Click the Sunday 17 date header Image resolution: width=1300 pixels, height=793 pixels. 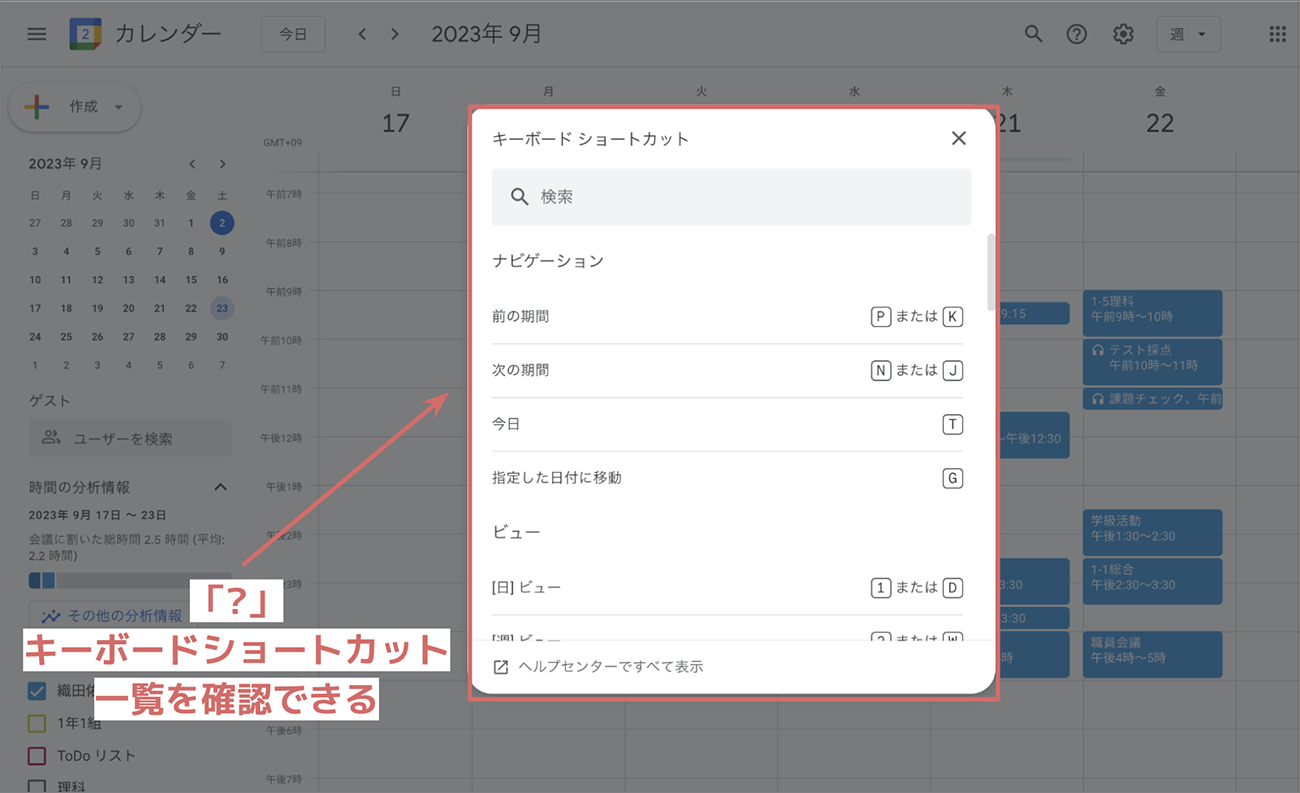coord(396,123)
